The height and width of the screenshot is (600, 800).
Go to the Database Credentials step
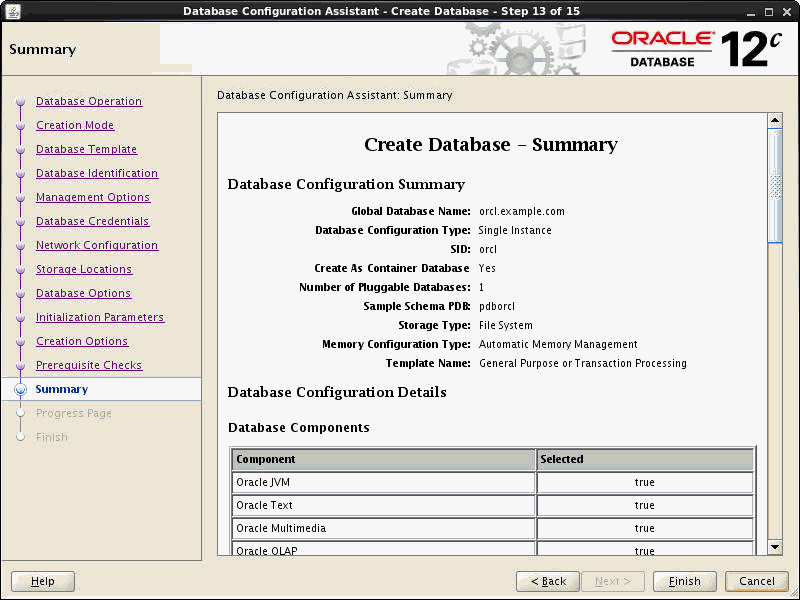[92, 221]
